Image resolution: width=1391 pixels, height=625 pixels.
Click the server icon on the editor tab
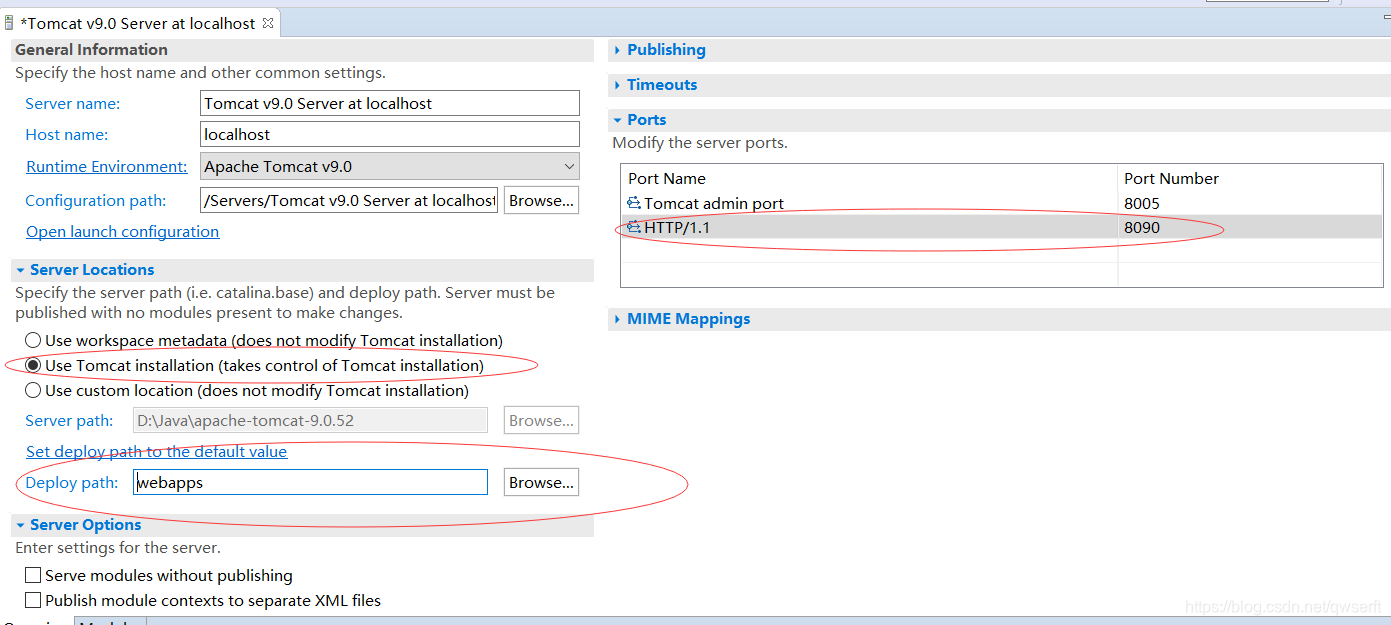tap(9, 23)
